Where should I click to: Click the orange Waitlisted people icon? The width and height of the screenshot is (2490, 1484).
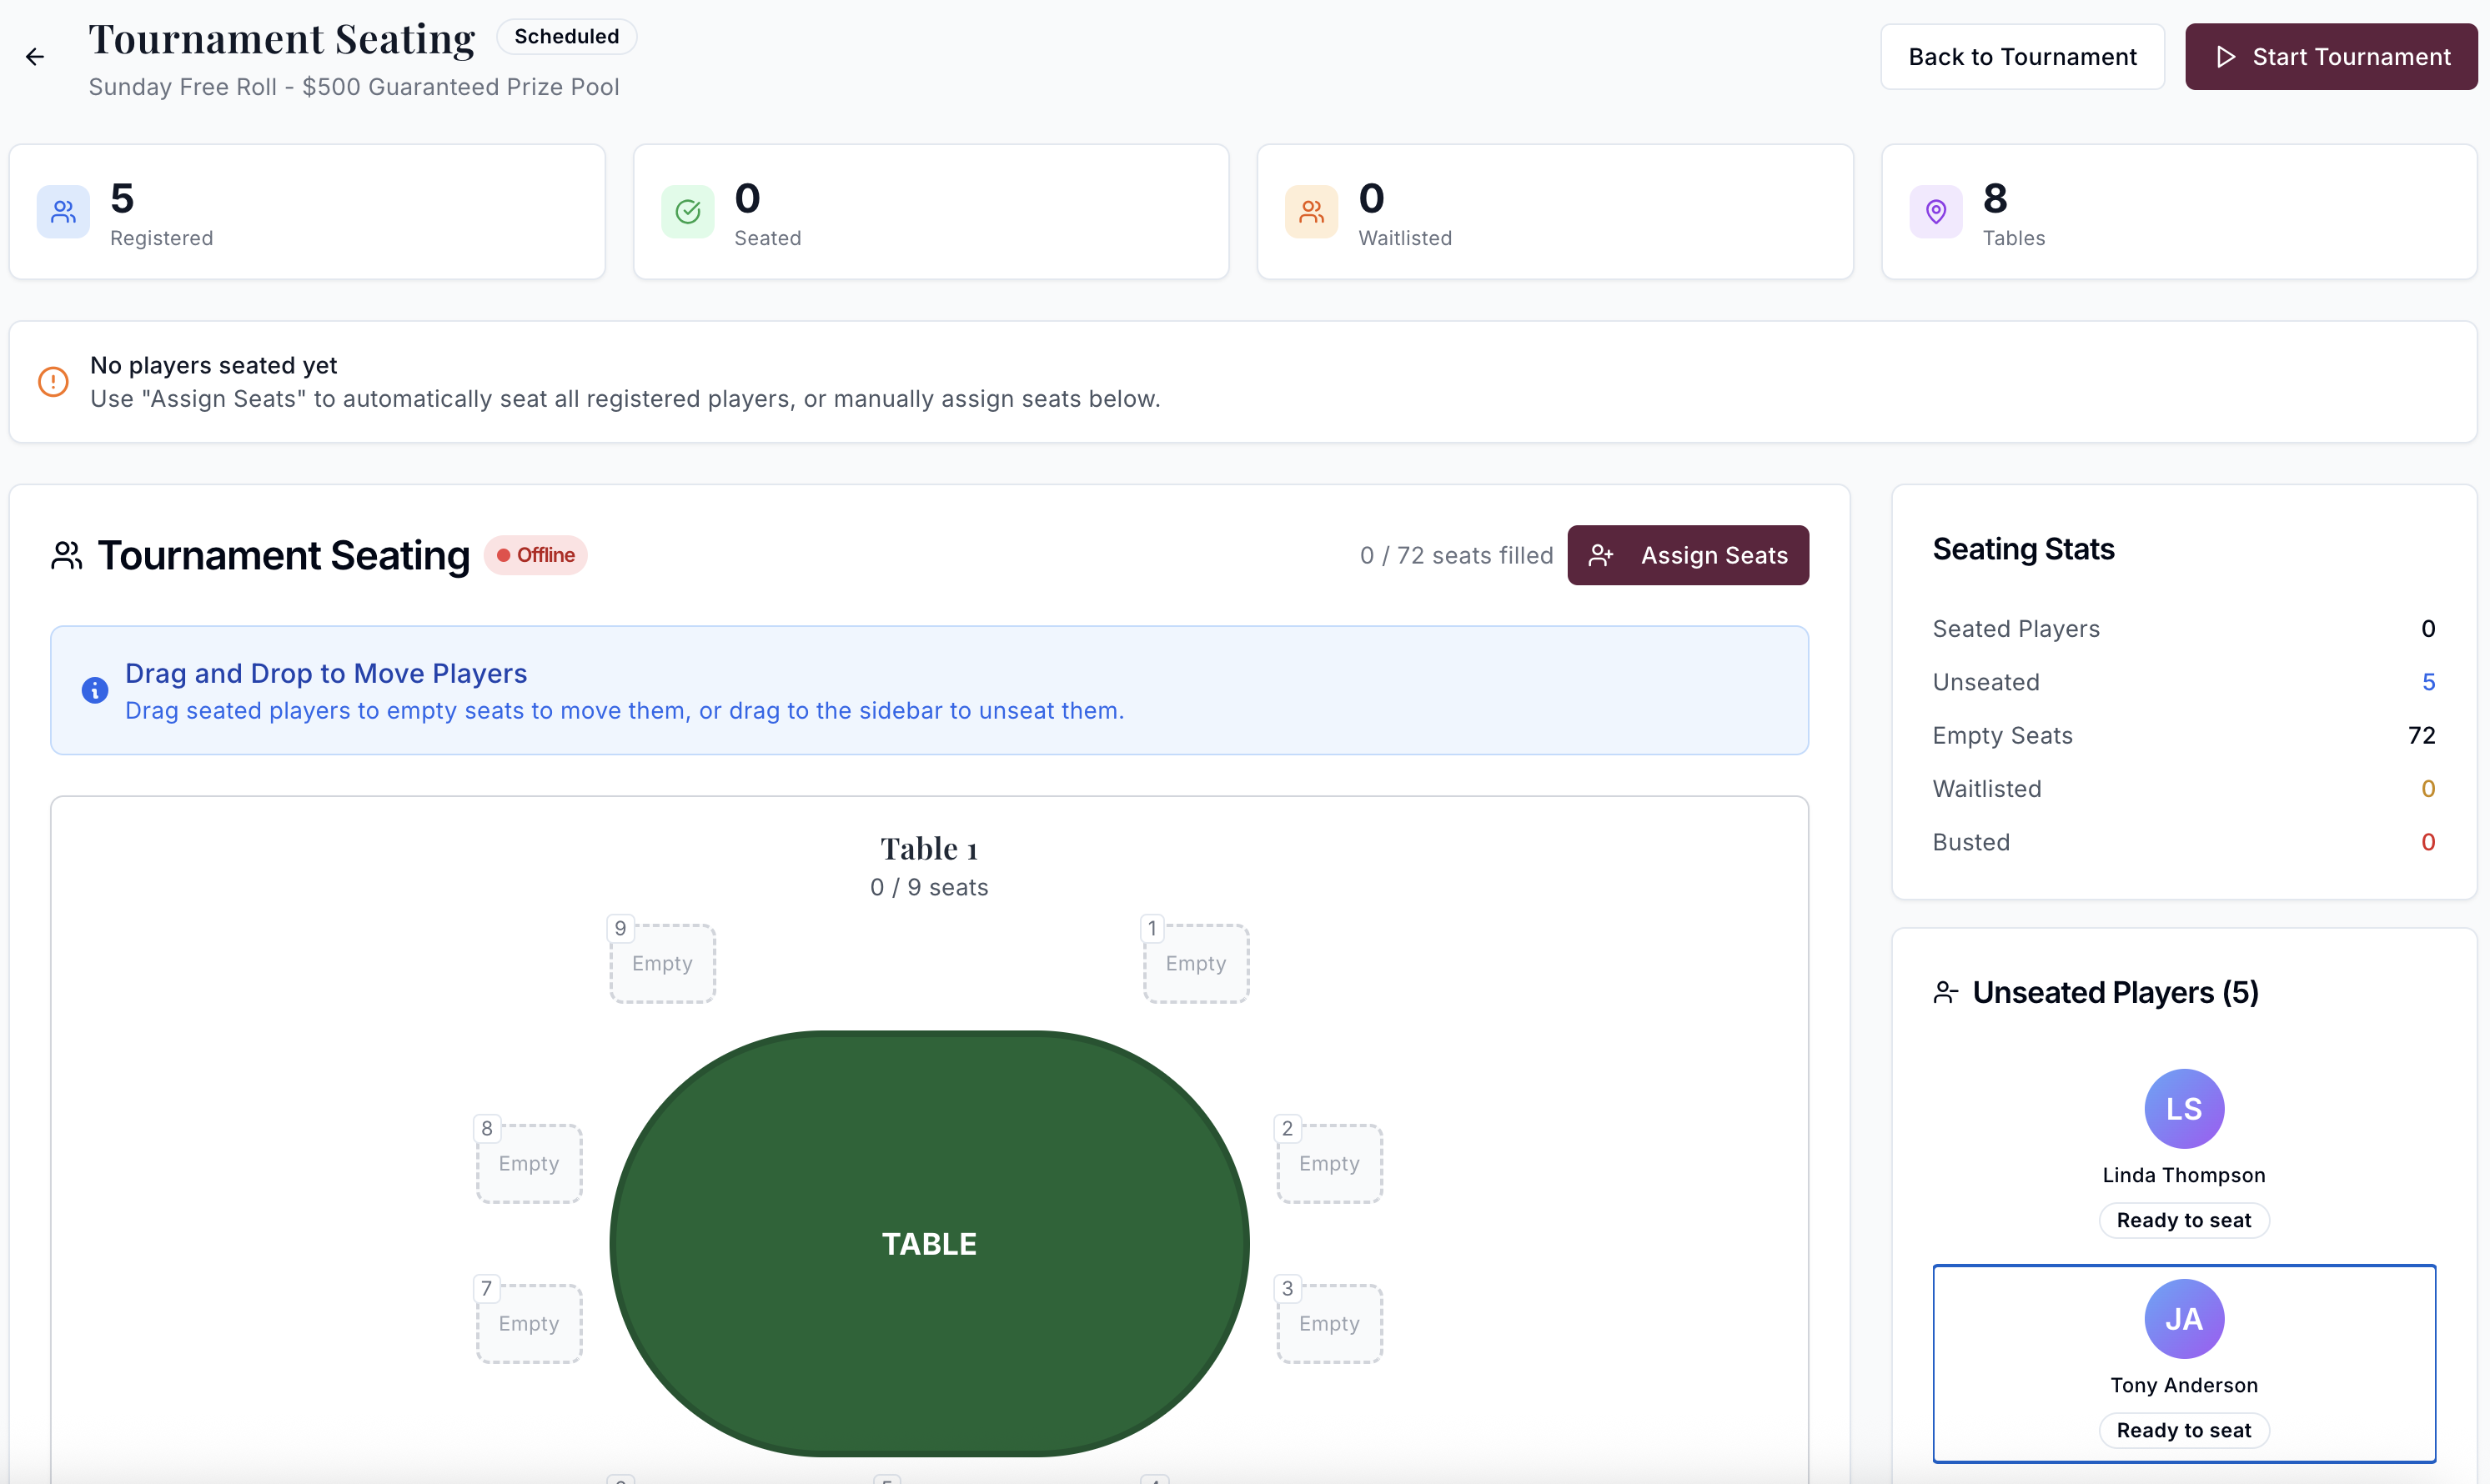click(x=1311, y=212)
